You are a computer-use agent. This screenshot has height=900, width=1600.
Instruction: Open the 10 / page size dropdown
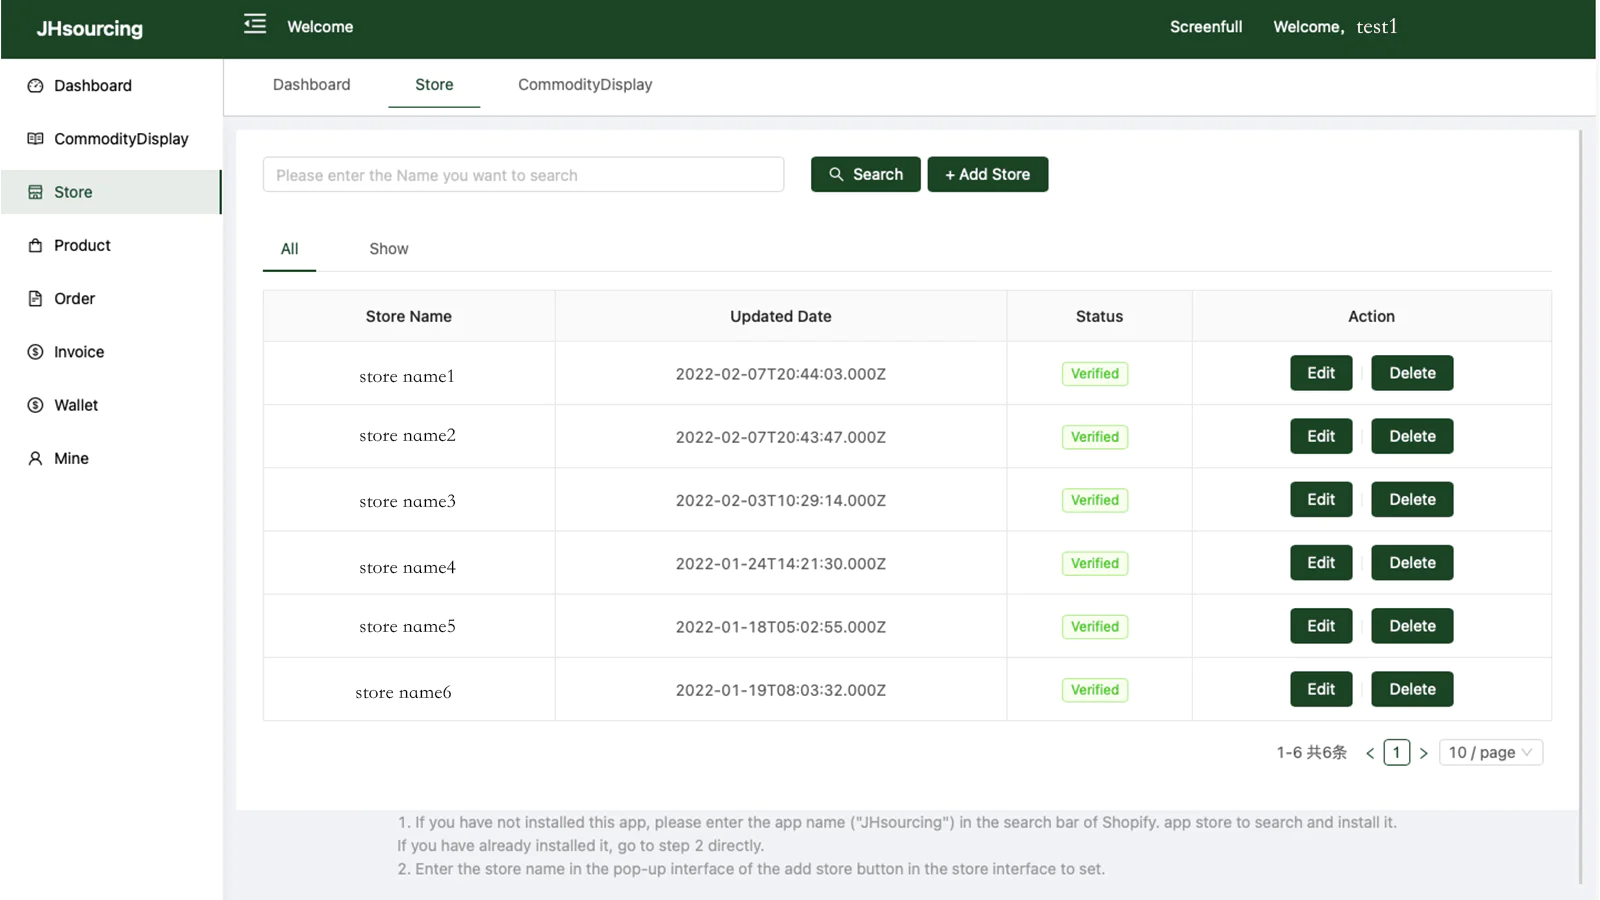tap(1490, 752)
